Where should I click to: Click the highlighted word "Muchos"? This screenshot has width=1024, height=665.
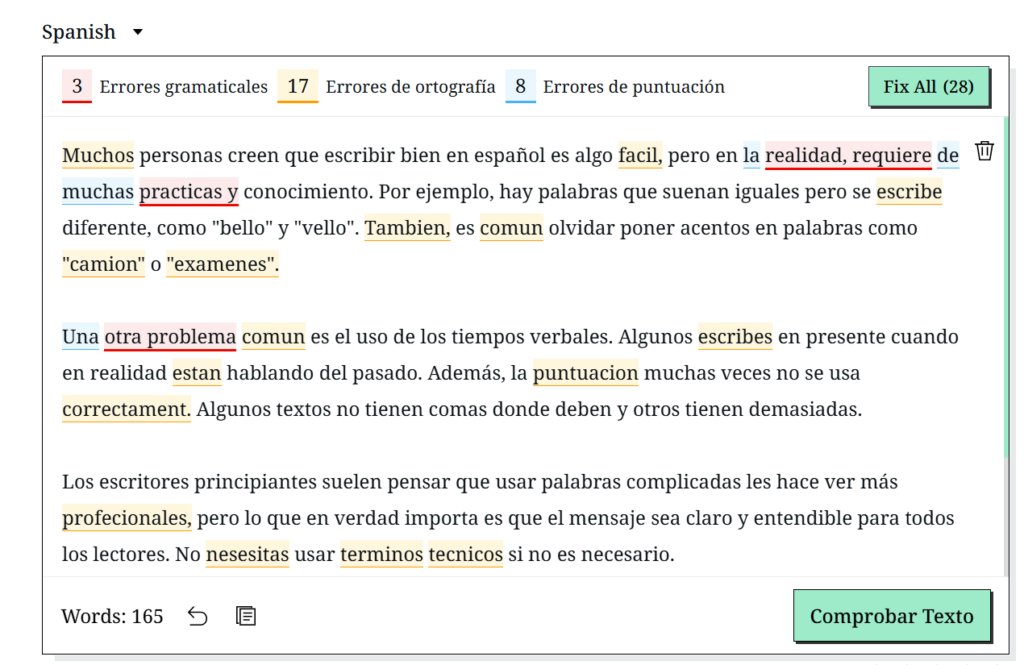98,156
